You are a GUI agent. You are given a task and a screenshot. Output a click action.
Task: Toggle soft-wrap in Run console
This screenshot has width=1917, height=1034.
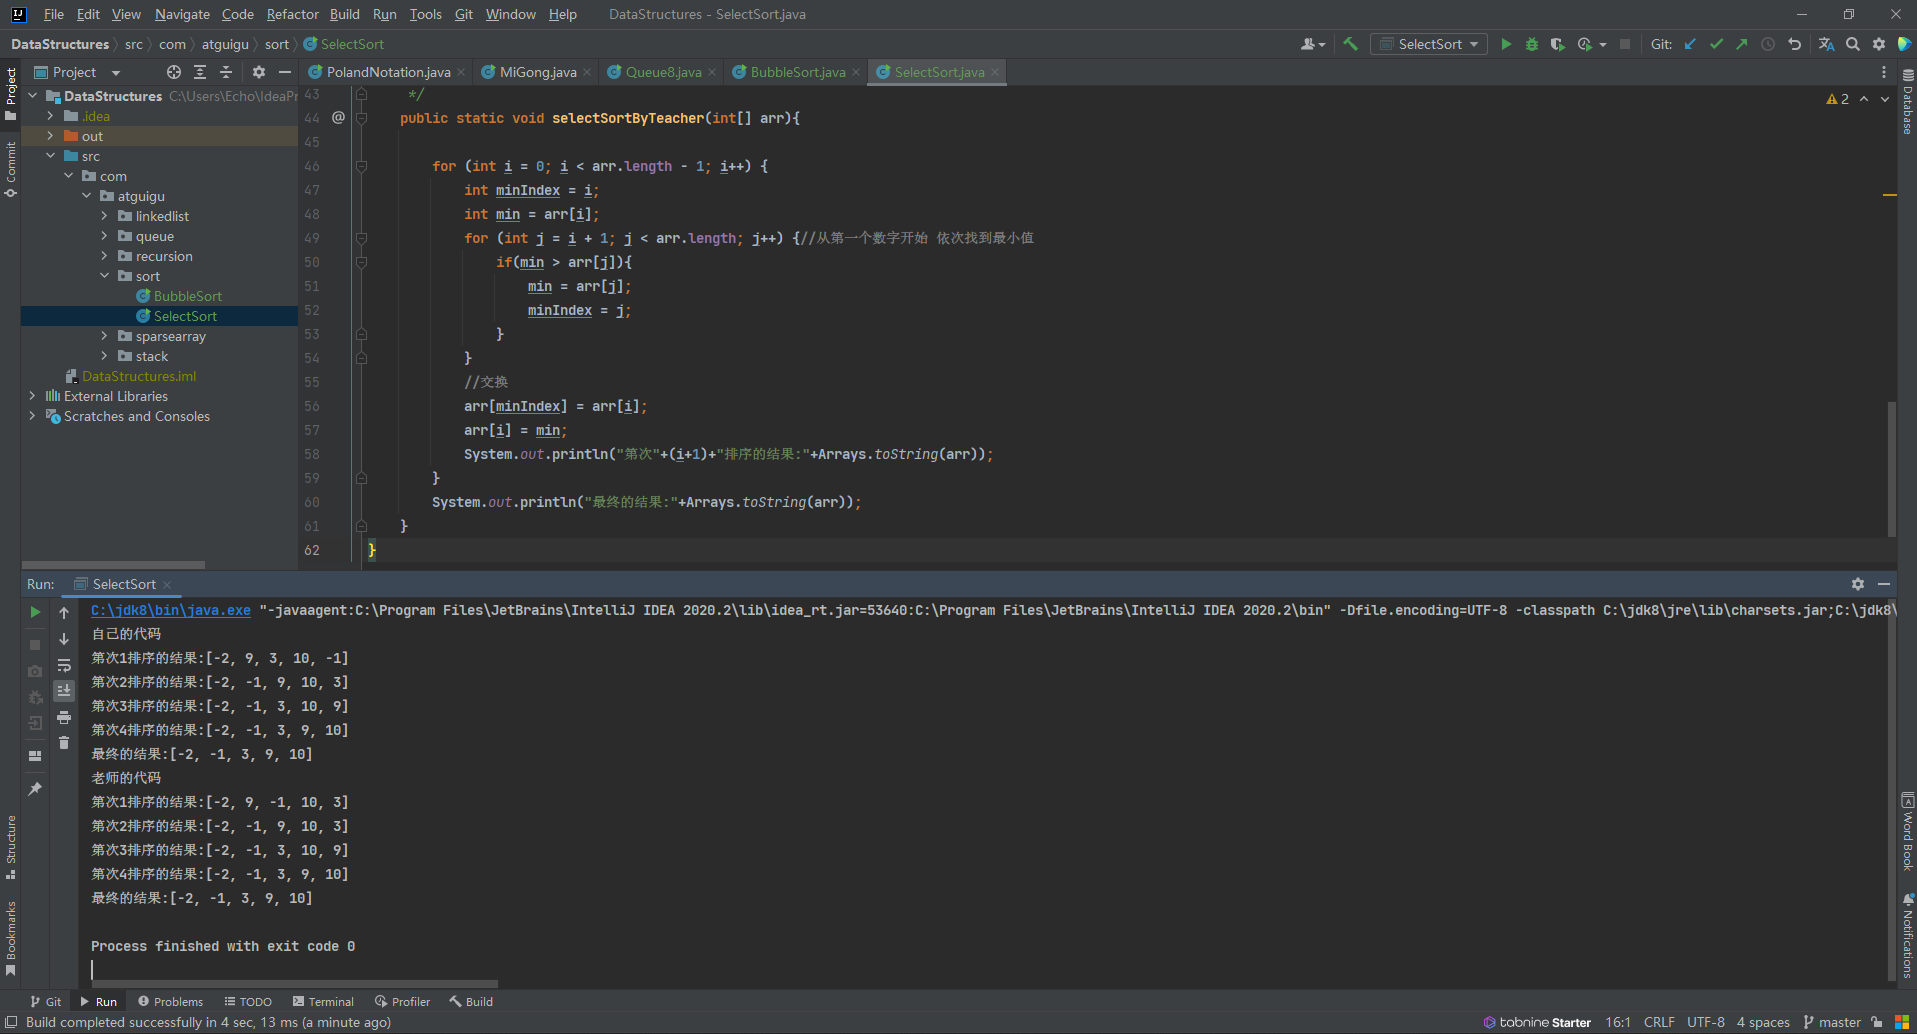coord(64,665)
